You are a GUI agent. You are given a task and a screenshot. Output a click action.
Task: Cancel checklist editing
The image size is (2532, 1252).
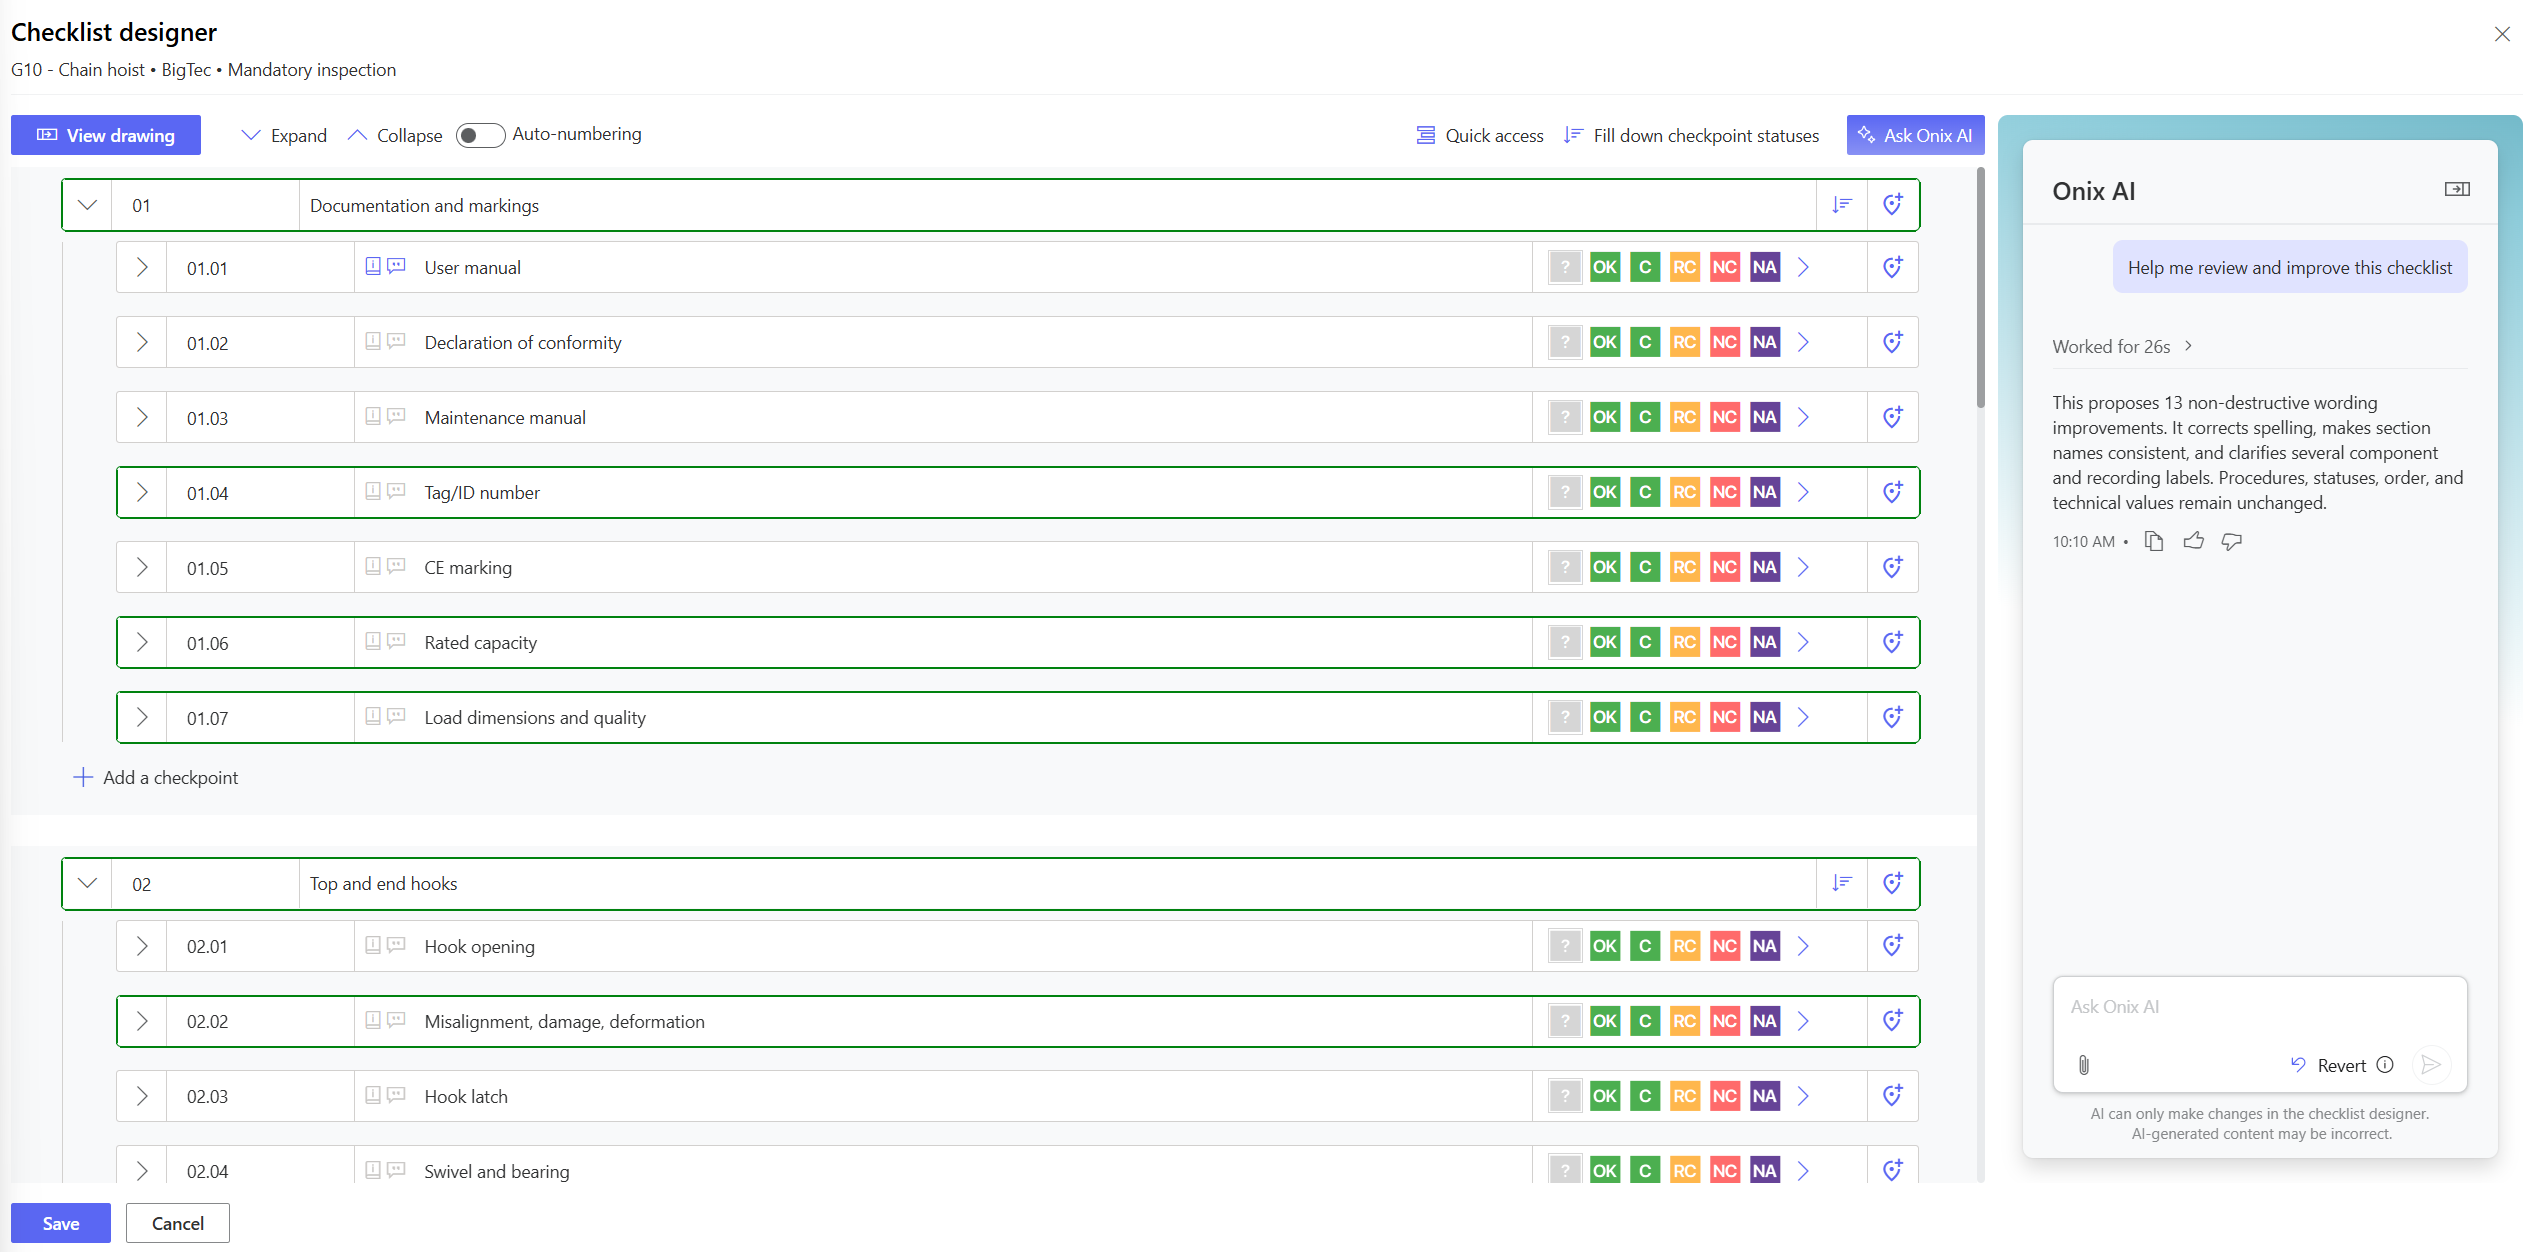click(x=178, y=1223)
